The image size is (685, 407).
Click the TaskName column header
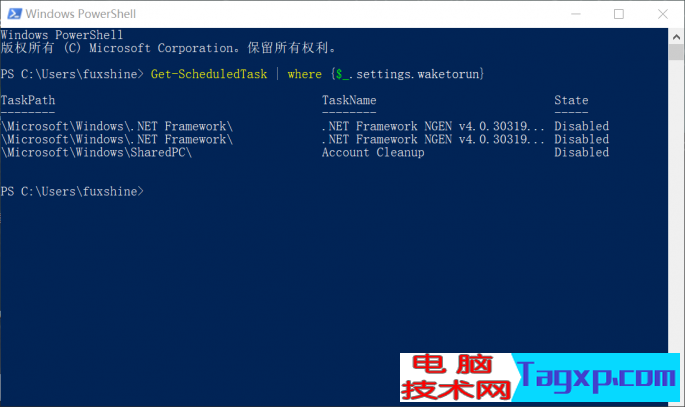pos(349,101)
